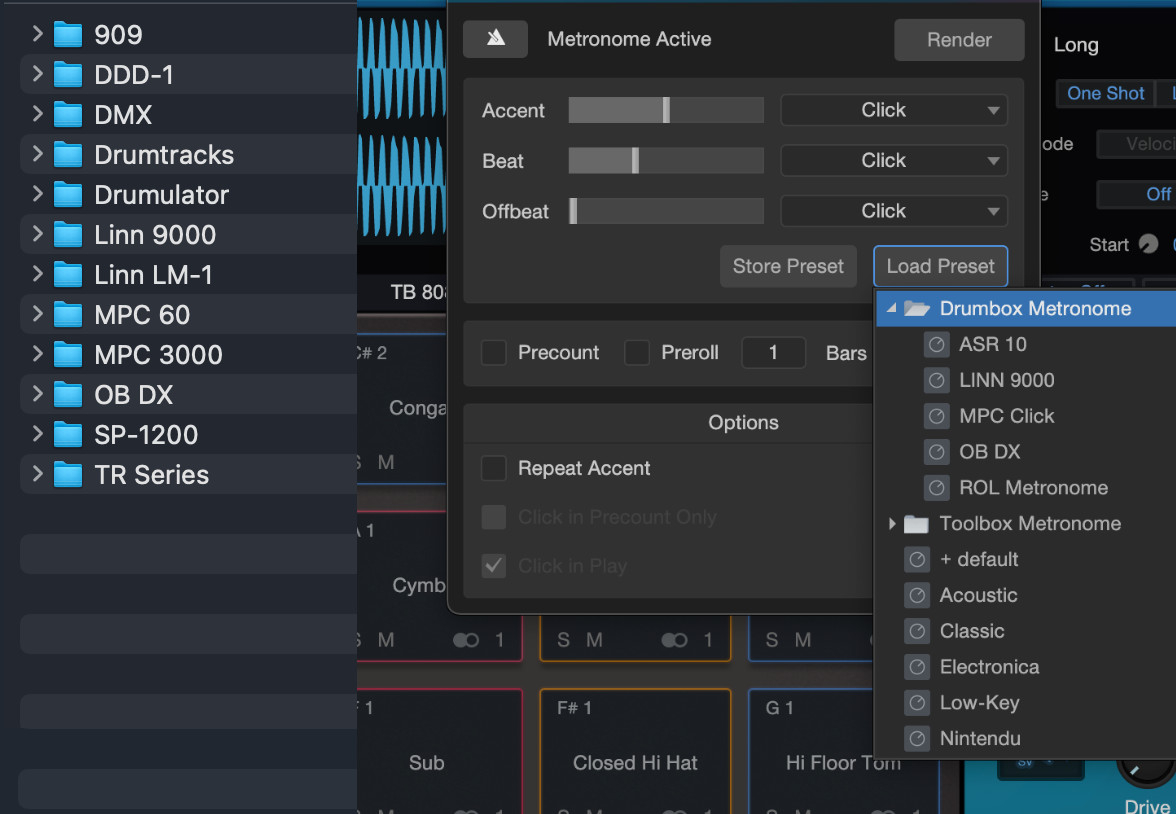The width and height of the screenshot is (1176, 814).
Task: Enable the Preroll checkbox
Action: tap(637, 353)
